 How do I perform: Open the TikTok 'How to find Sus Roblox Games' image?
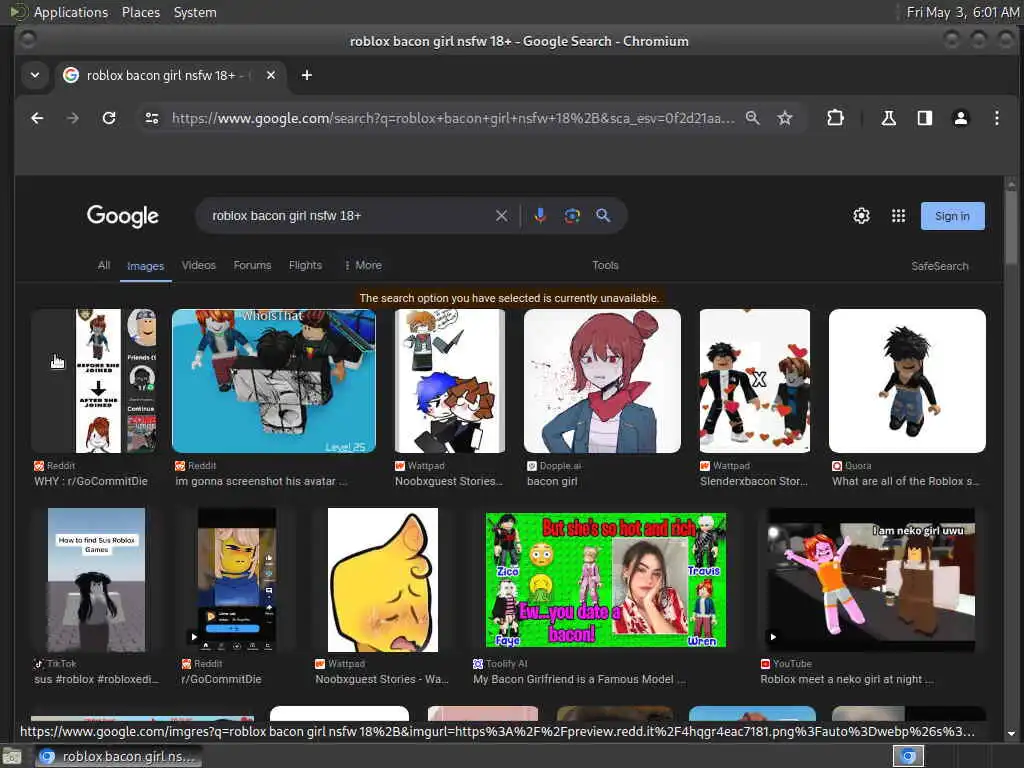[97, 580]
